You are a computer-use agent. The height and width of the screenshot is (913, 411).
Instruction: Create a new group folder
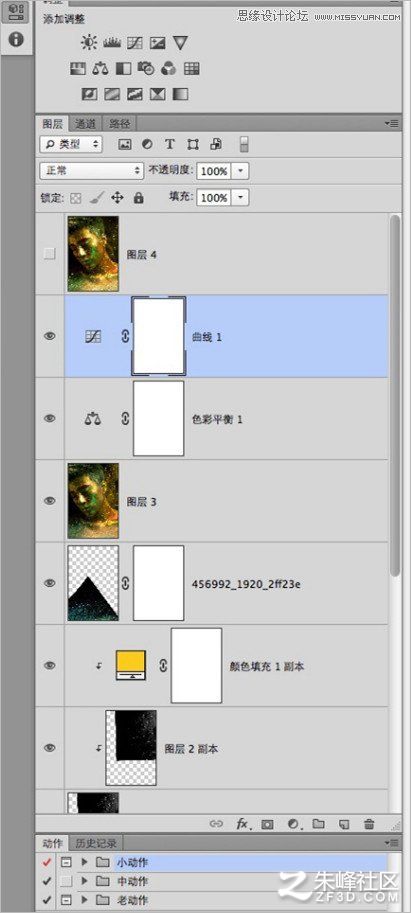tap(318, 824)
